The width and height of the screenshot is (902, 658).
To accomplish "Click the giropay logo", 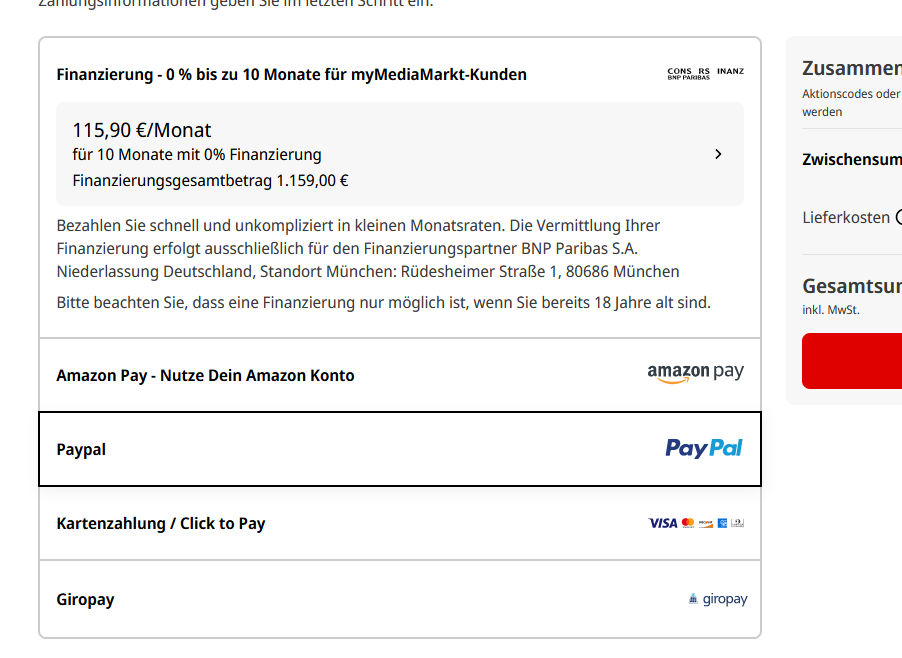I will 718,599.
